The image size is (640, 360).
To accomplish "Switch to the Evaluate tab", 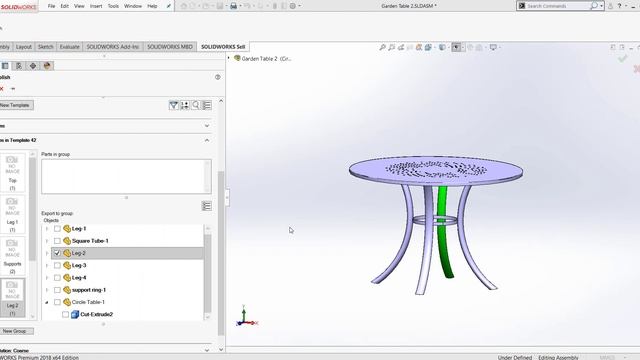I will point(69,47).
